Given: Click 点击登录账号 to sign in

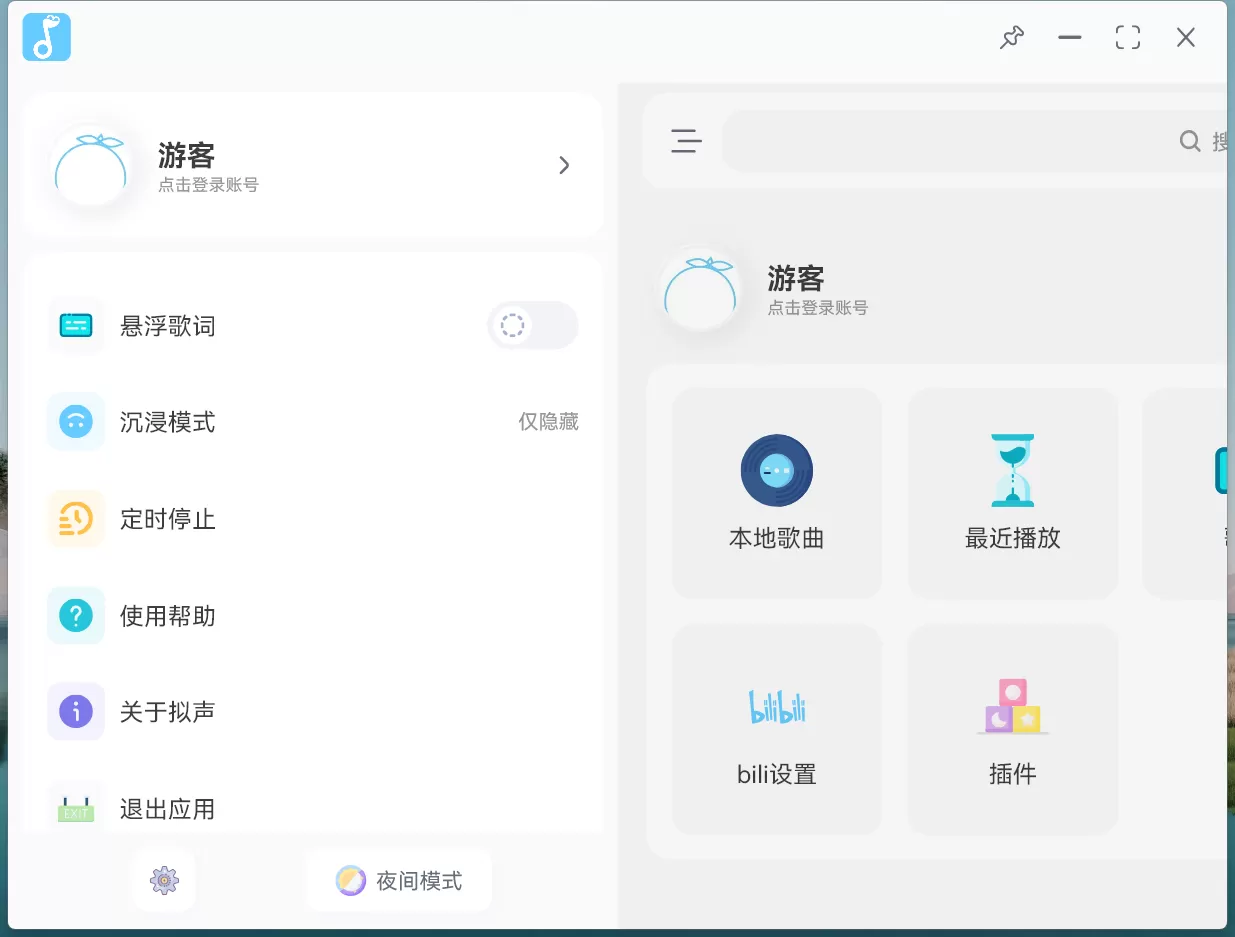Looking at the screenshot, I should pyautogui.click(x=207, y=184).
